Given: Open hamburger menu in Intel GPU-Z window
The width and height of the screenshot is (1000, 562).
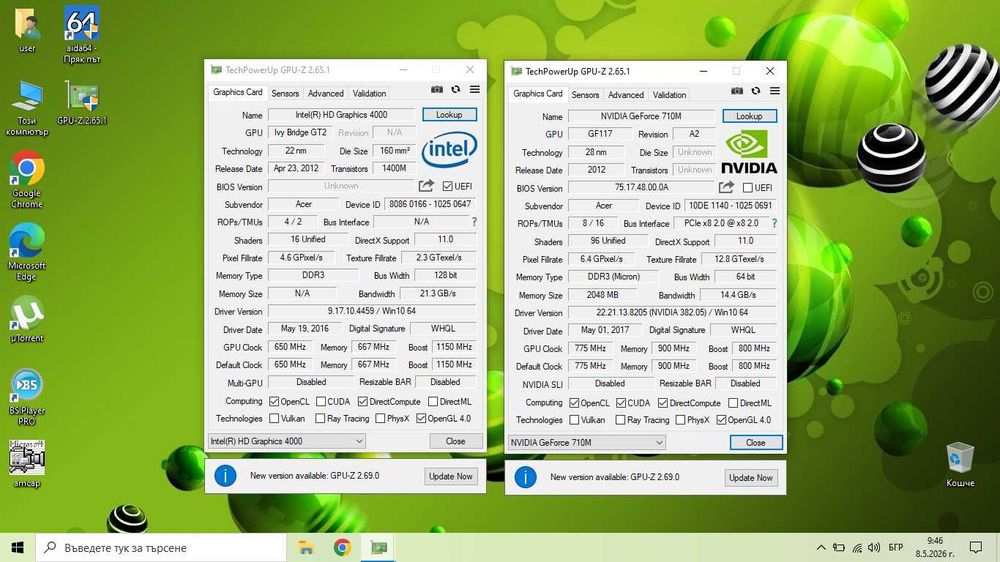Looking at the screenshot, I should tap(474, 90).
